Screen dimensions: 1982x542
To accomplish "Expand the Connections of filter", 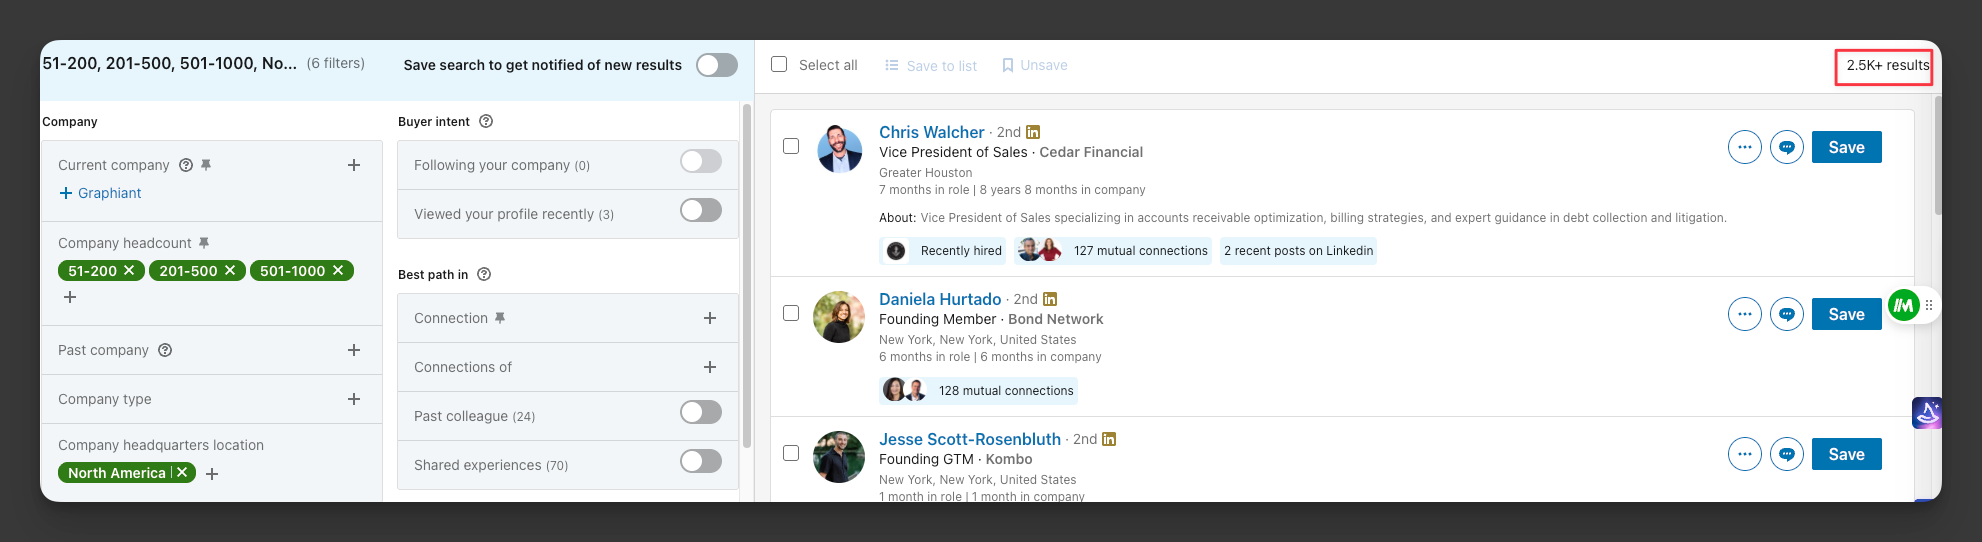I will [710, 367].
